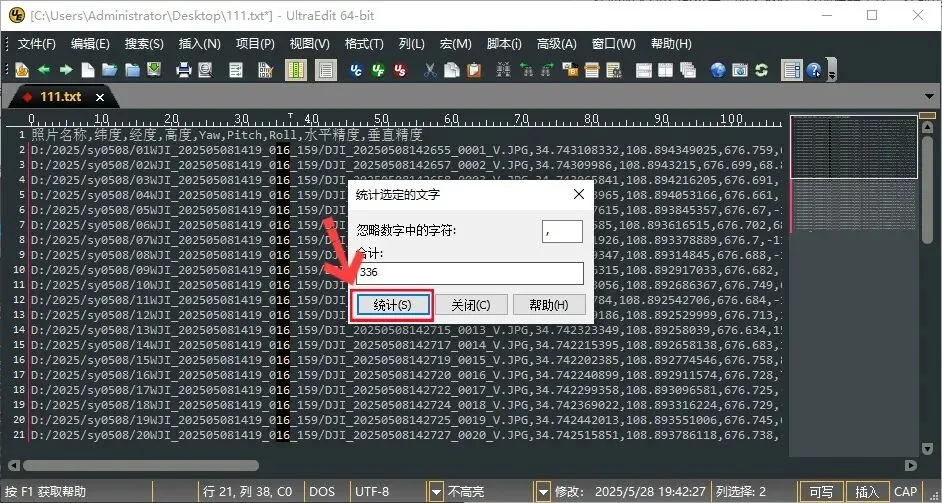The image size is (942, 503).
Task: Open the 窗口(W) menu
Action: pyautogui.click(x=613, y=44)
